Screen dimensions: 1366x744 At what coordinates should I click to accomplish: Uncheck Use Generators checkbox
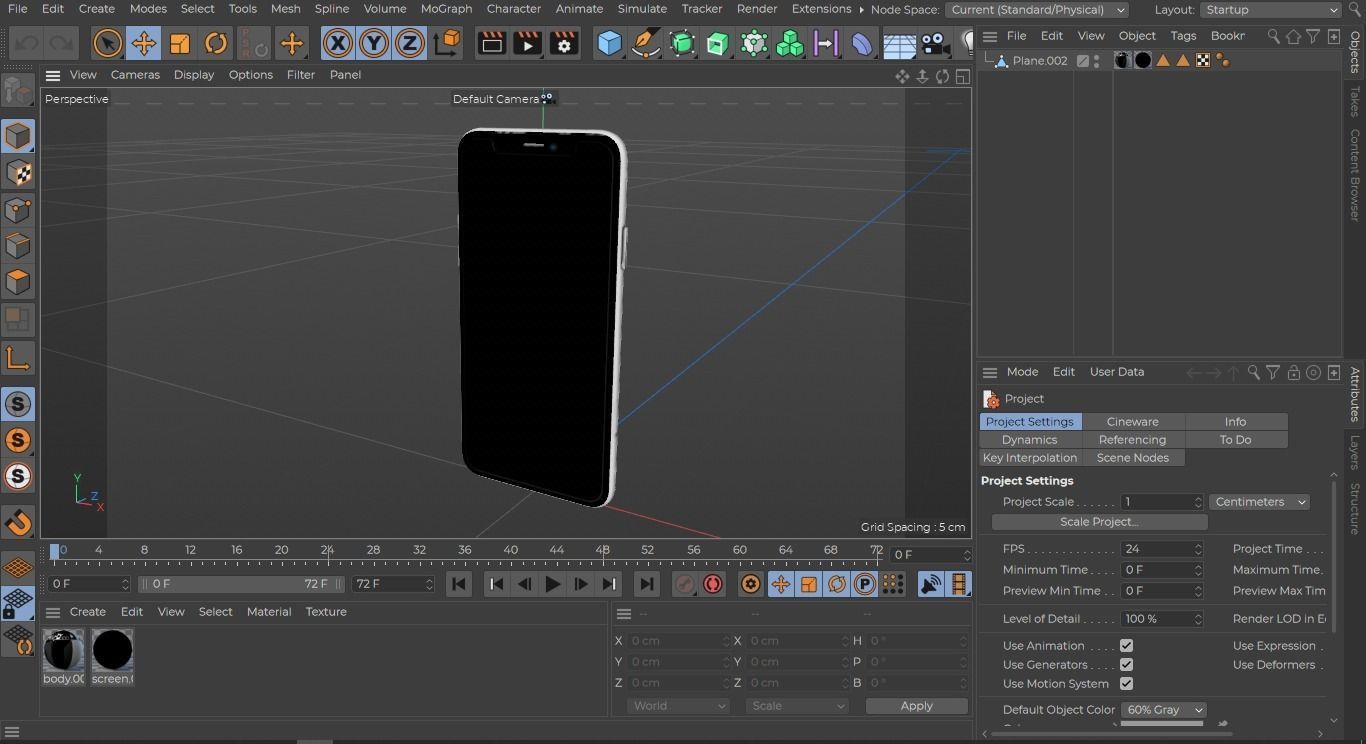1126,665
